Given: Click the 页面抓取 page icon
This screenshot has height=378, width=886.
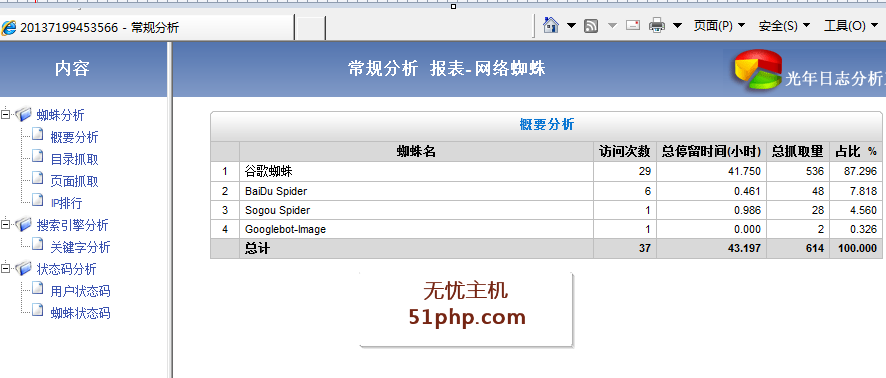Looking at the screenshot, I should pos(38,178).
